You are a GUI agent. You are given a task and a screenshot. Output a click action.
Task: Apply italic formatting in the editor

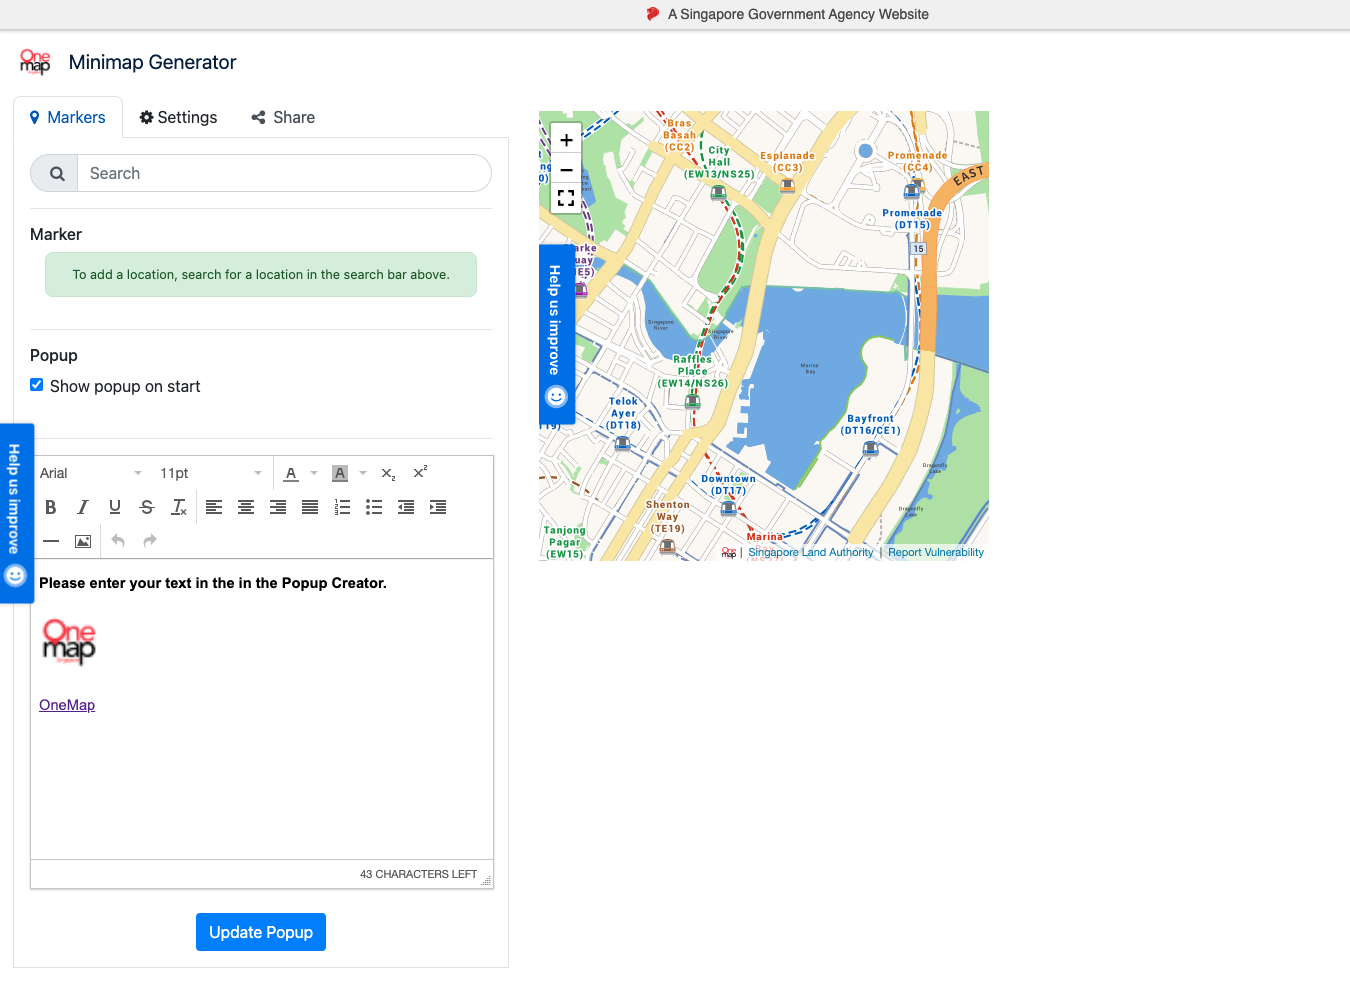coord(83,507)
